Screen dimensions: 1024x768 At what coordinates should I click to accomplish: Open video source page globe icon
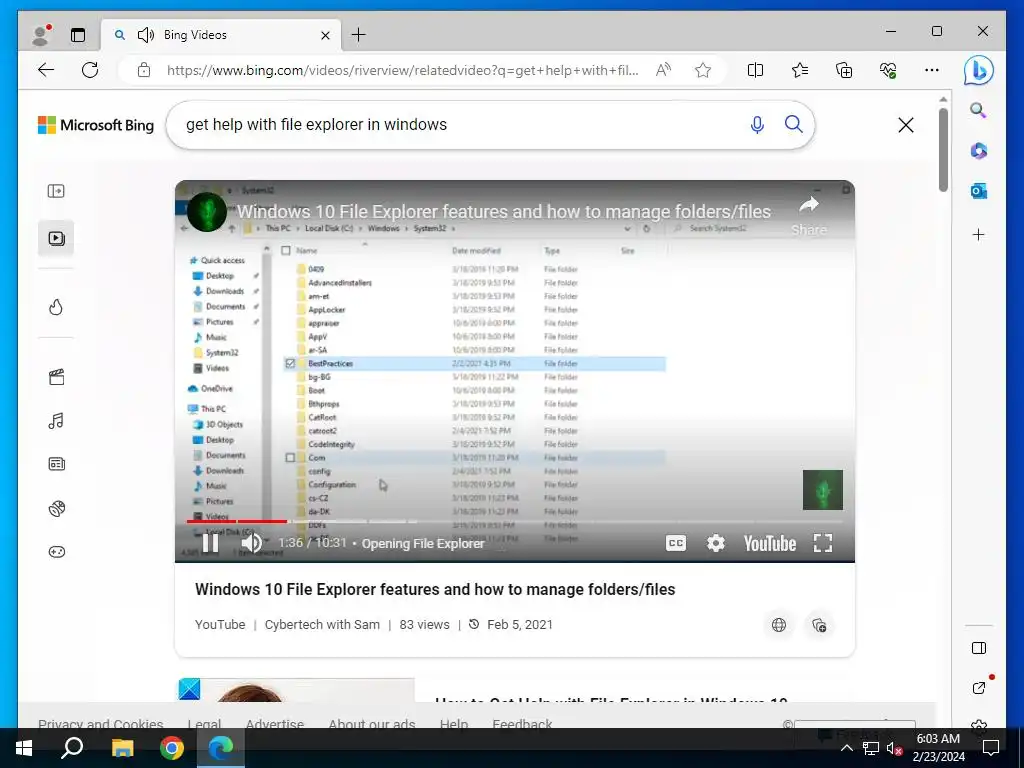[x=778, y=625]
